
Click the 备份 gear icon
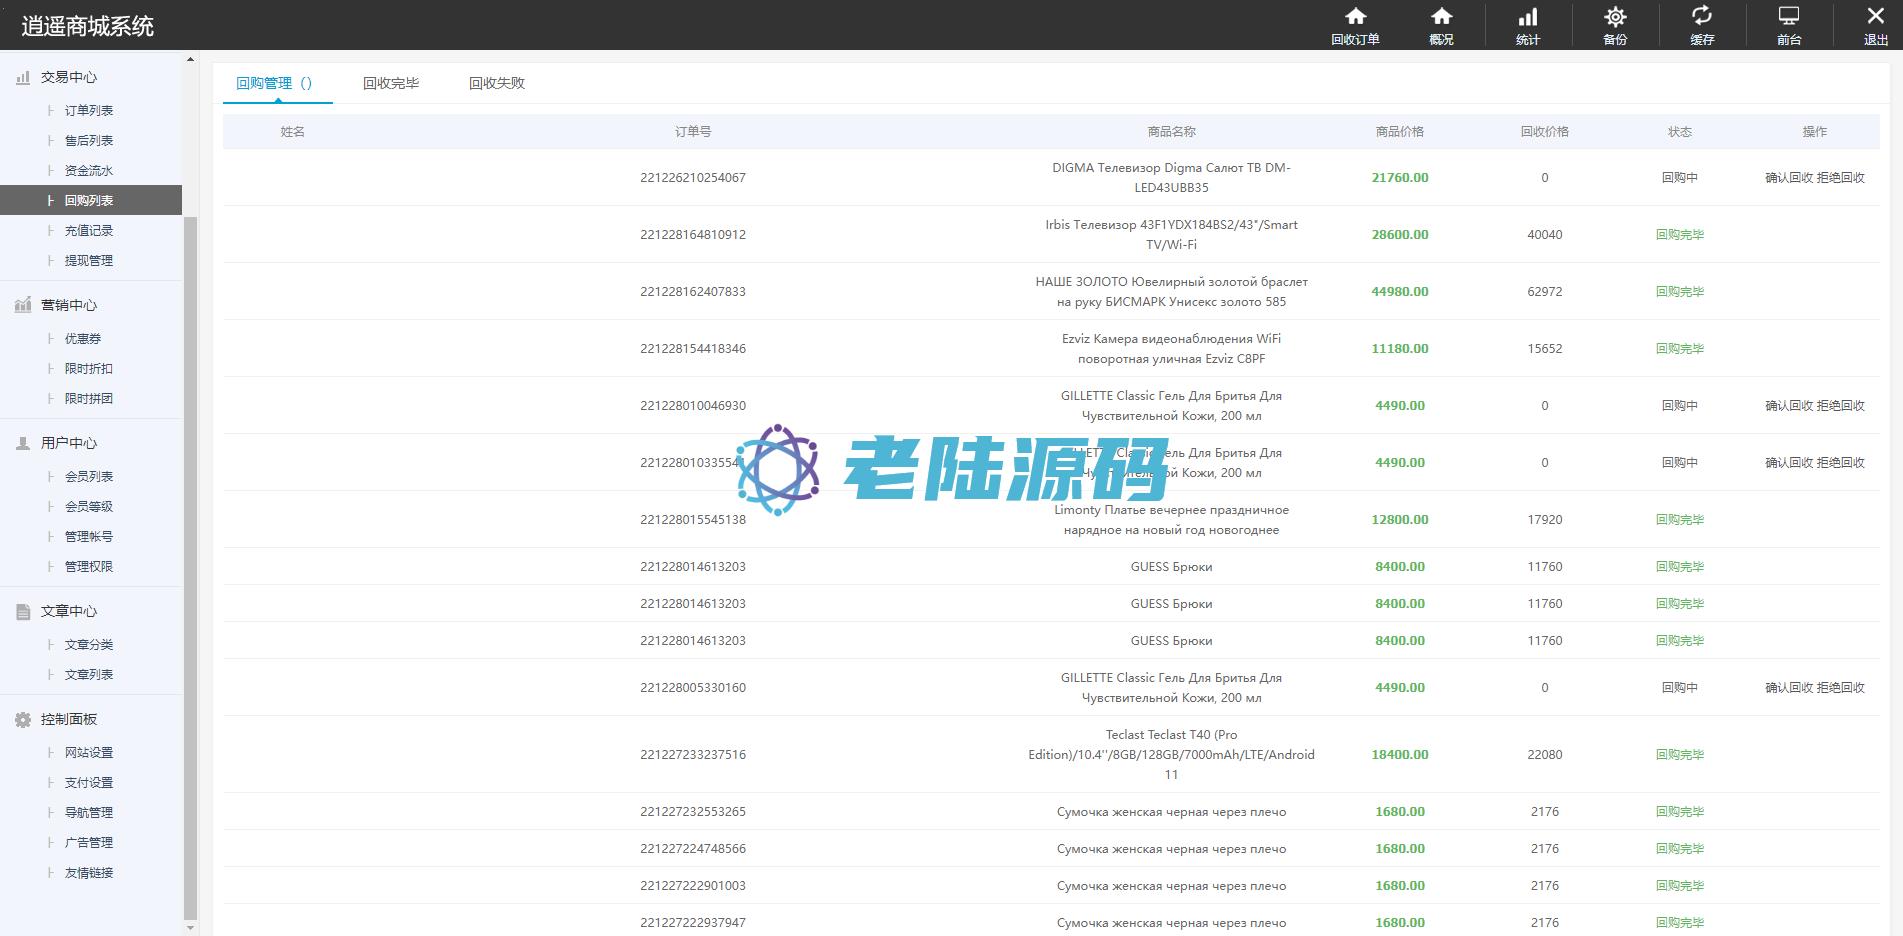pos(1615,17)
